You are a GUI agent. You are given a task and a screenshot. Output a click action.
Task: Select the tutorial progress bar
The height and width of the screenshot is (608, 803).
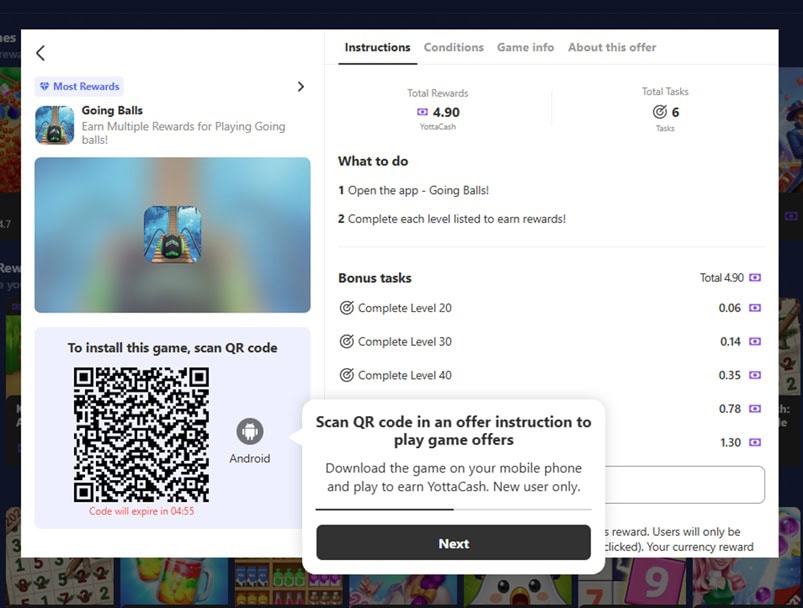pyautogui.click(x=453, y=510)
